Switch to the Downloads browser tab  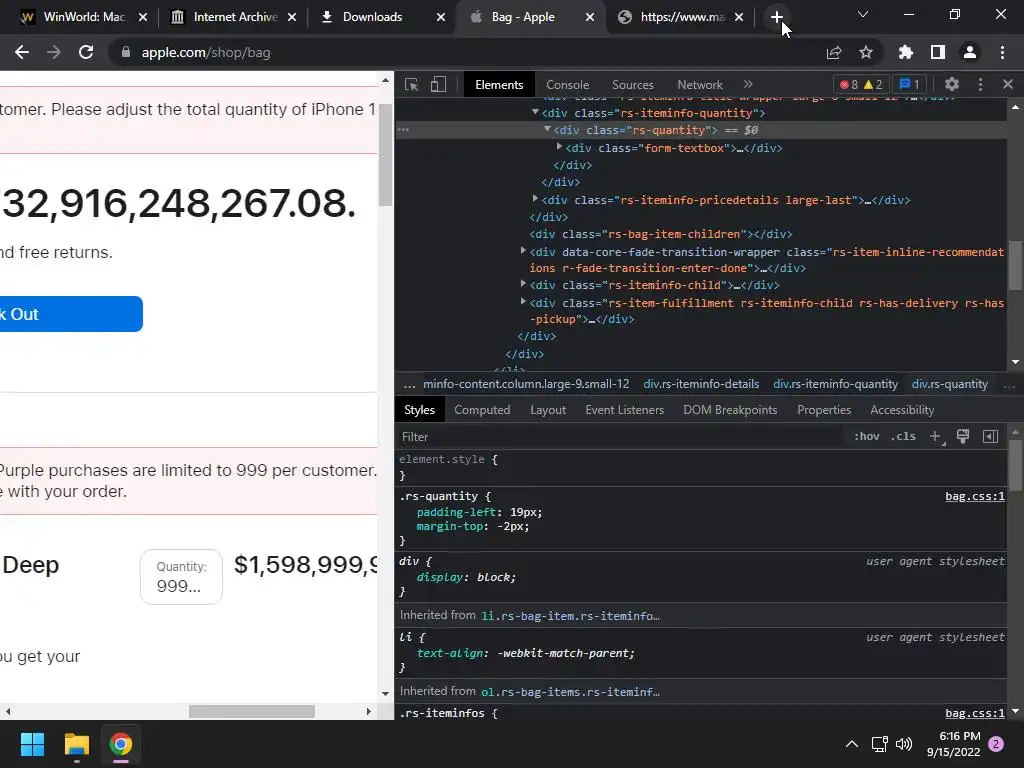[373, 17]
